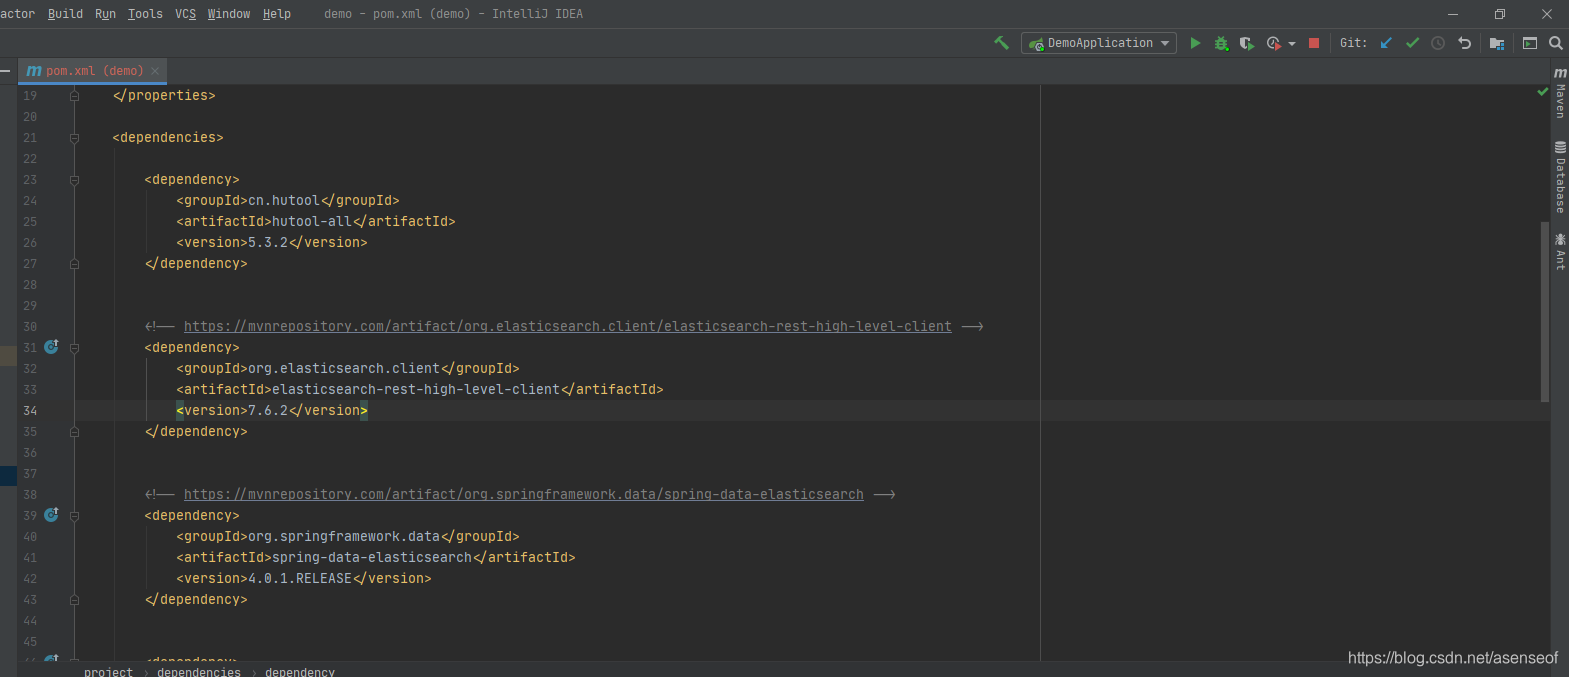Open the Run menu

coord(105,14)
